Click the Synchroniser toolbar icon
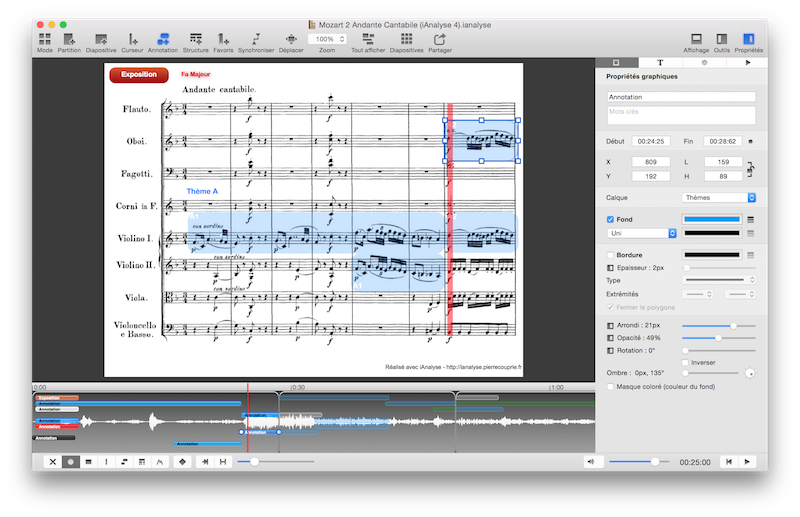This screenshot has width=800, height=517. pos(256,39)
